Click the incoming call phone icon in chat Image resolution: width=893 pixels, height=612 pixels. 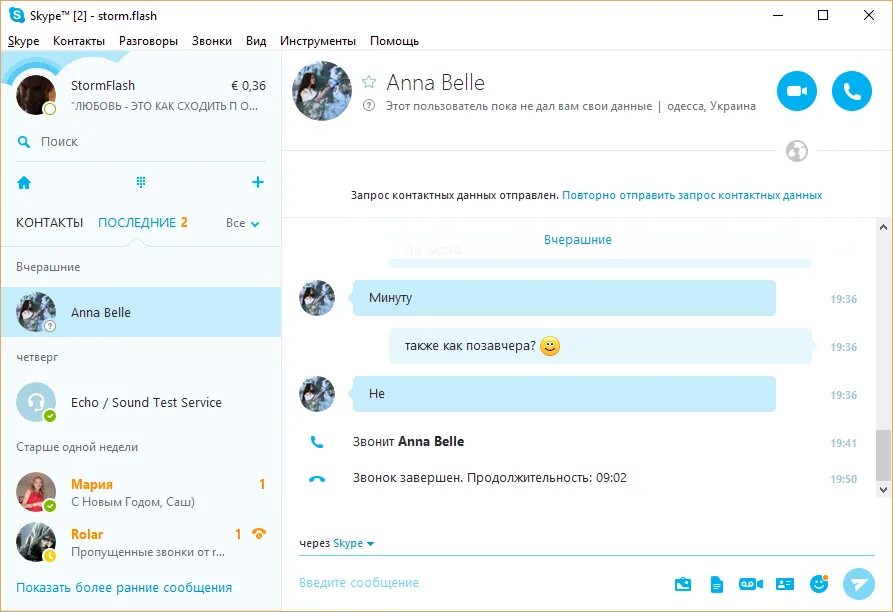(317, 442)
